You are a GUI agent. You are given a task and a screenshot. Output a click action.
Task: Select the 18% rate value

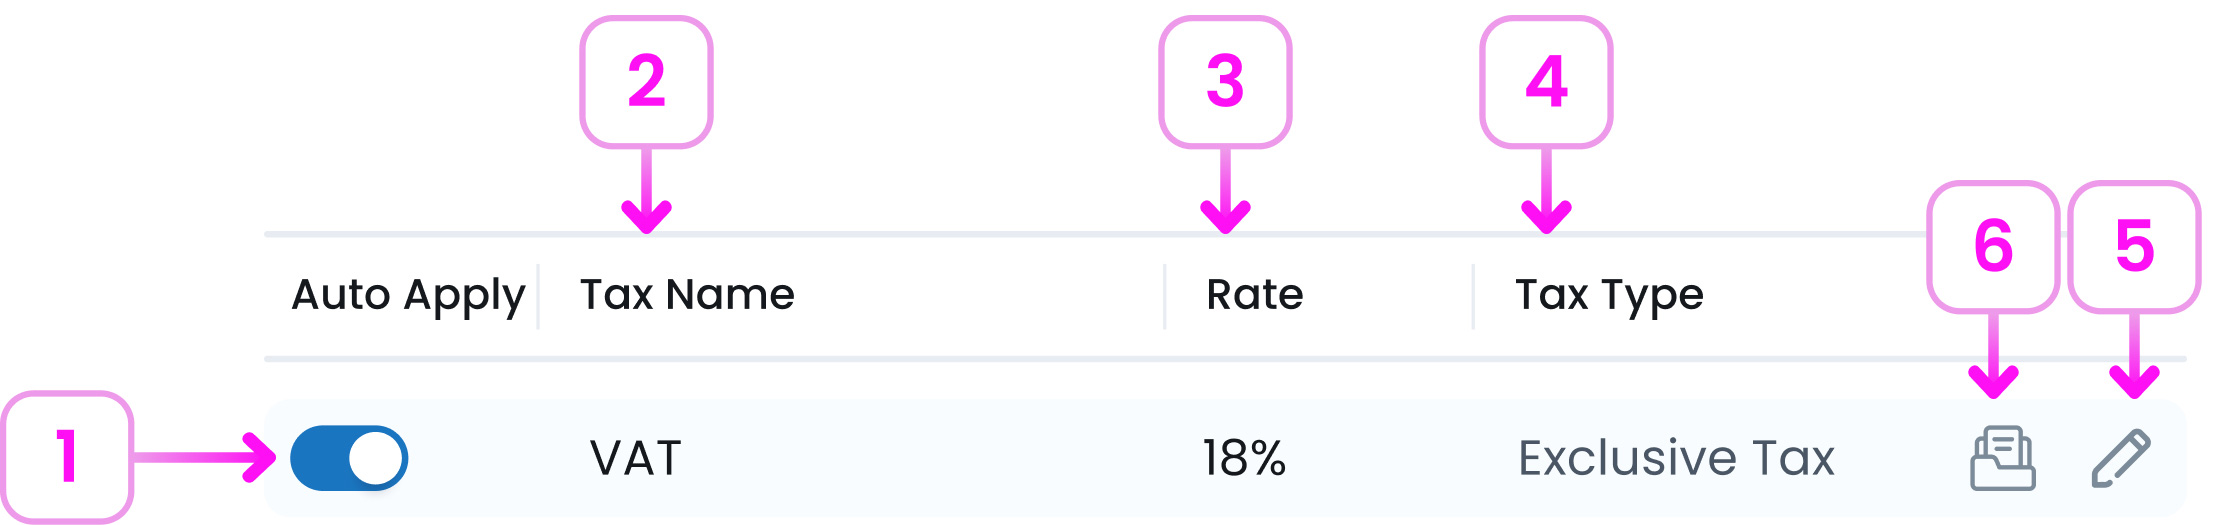(1243, 459)
